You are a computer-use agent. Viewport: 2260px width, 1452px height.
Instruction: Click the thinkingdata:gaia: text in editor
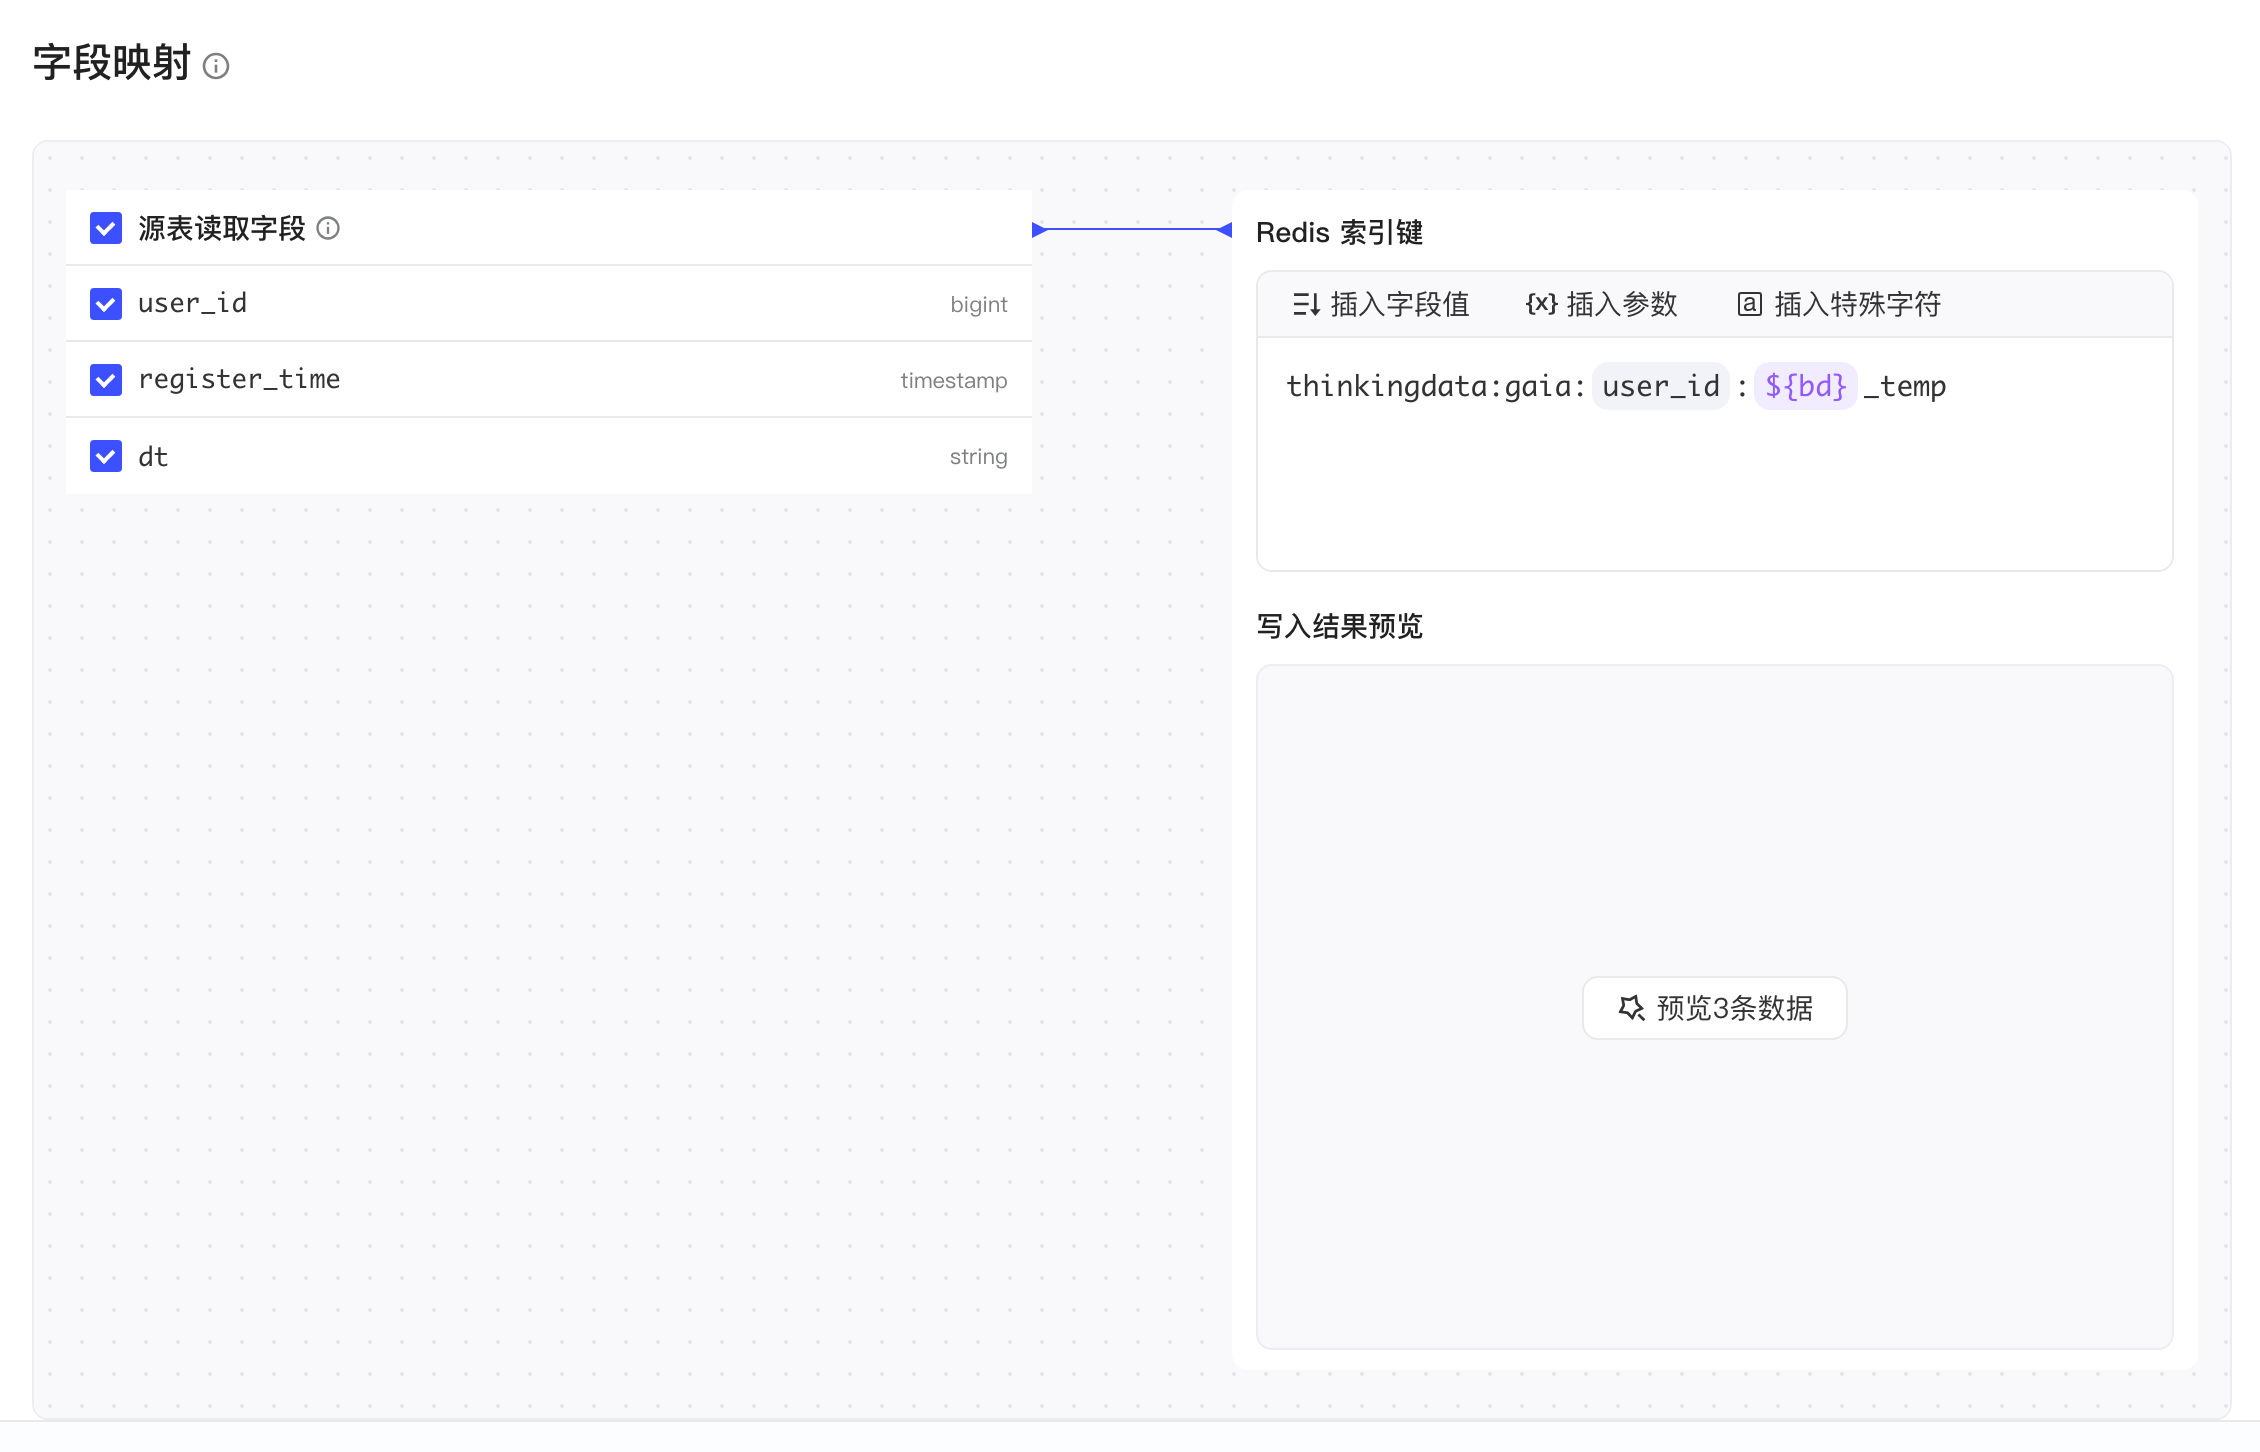1436,386
